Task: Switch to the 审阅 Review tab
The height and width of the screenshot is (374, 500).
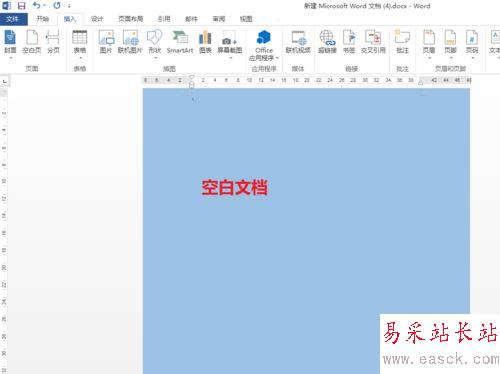Action: [219, 19]
